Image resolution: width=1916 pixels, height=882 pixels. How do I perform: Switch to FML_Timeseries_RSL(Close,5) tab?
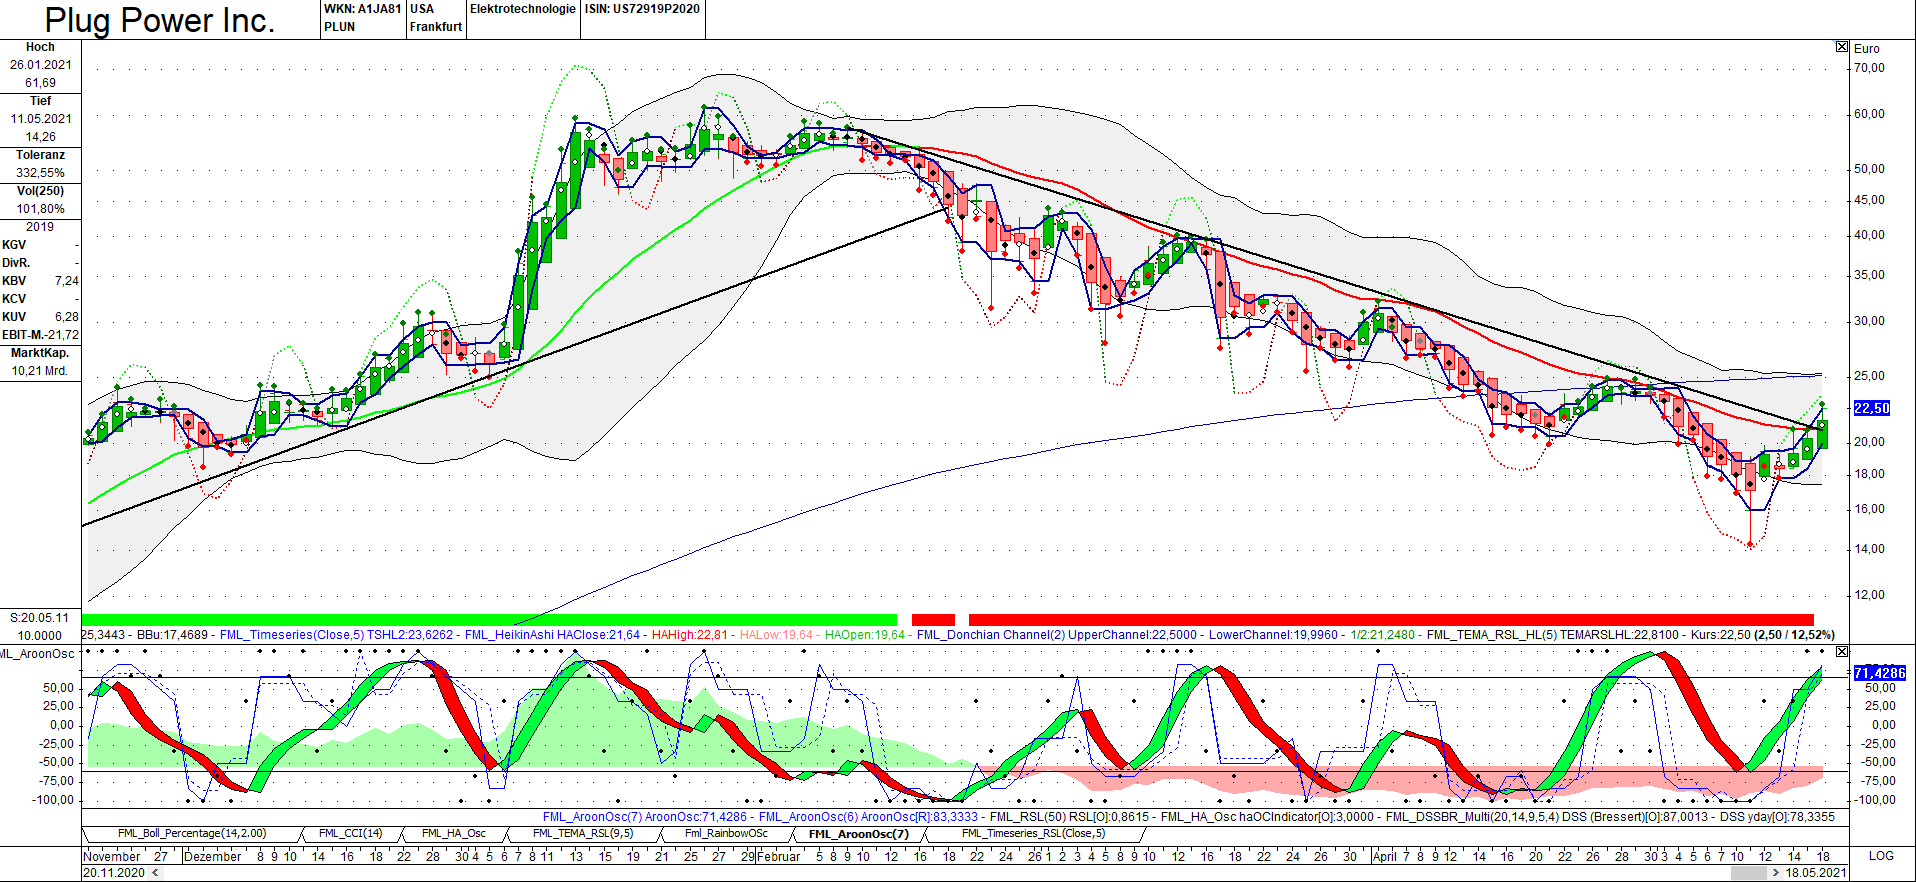tap(1033, 833)
